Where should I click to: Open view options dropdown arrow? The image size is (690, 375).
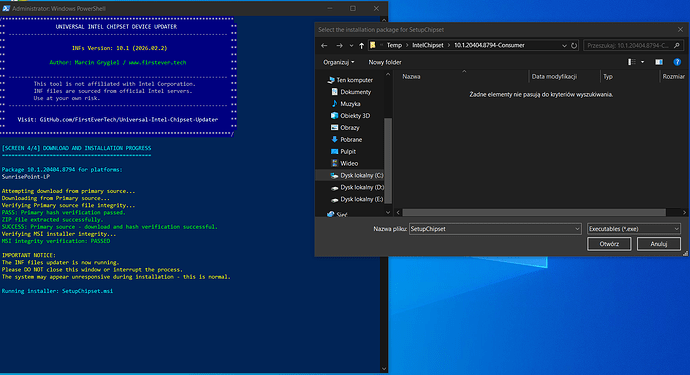point(642,62)
